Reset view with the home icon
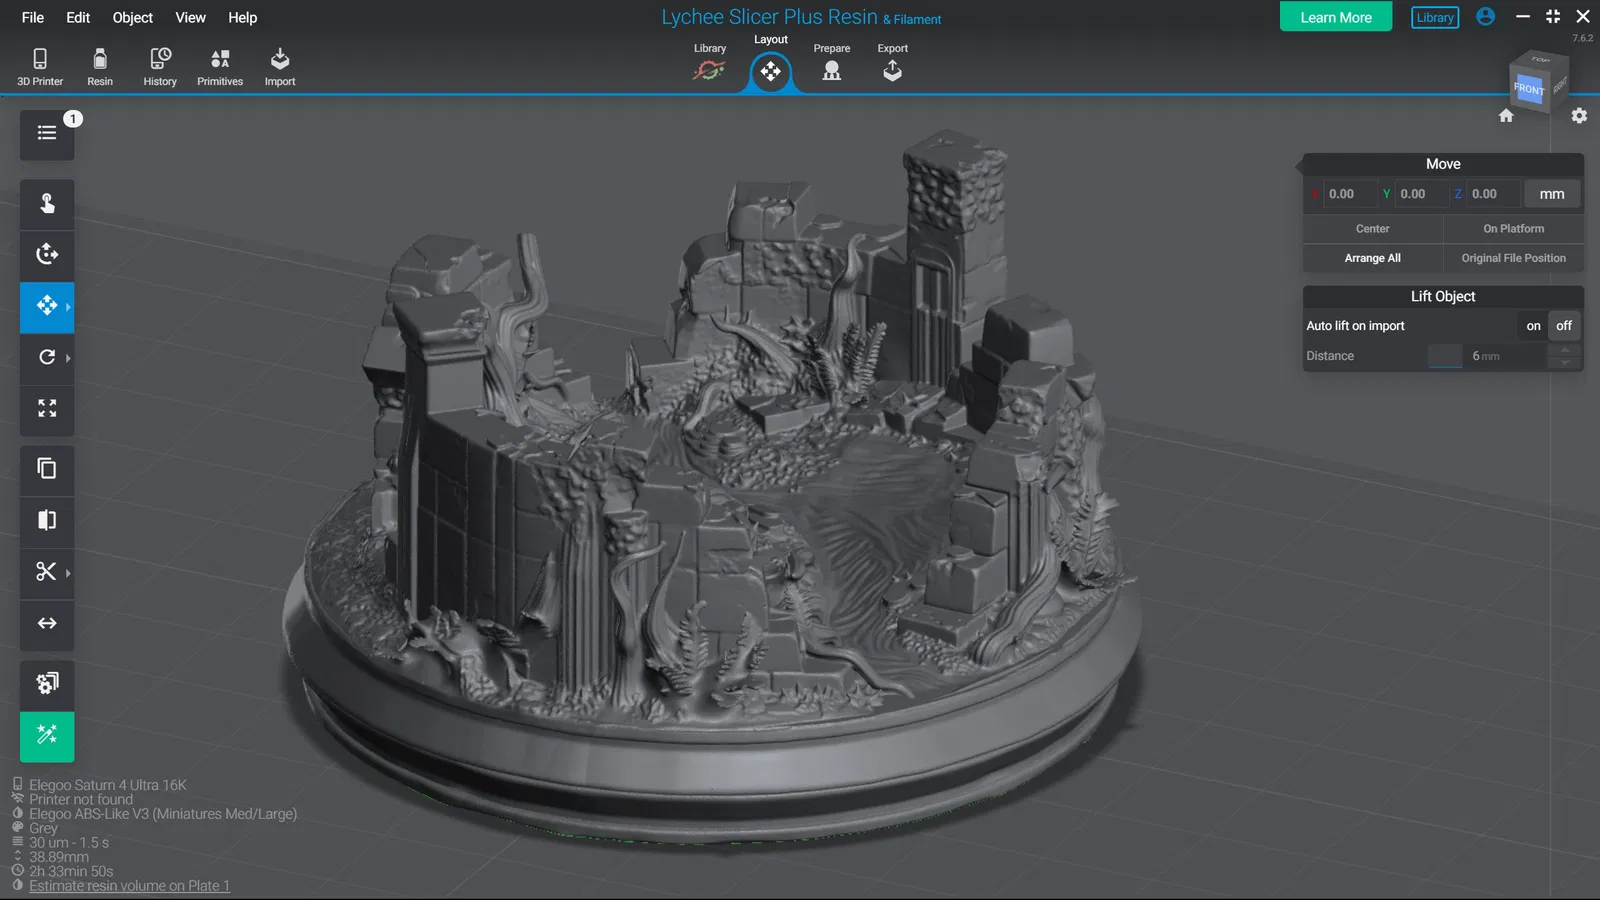Viewport: 1600px width, 900px height. click(1506, 116)
